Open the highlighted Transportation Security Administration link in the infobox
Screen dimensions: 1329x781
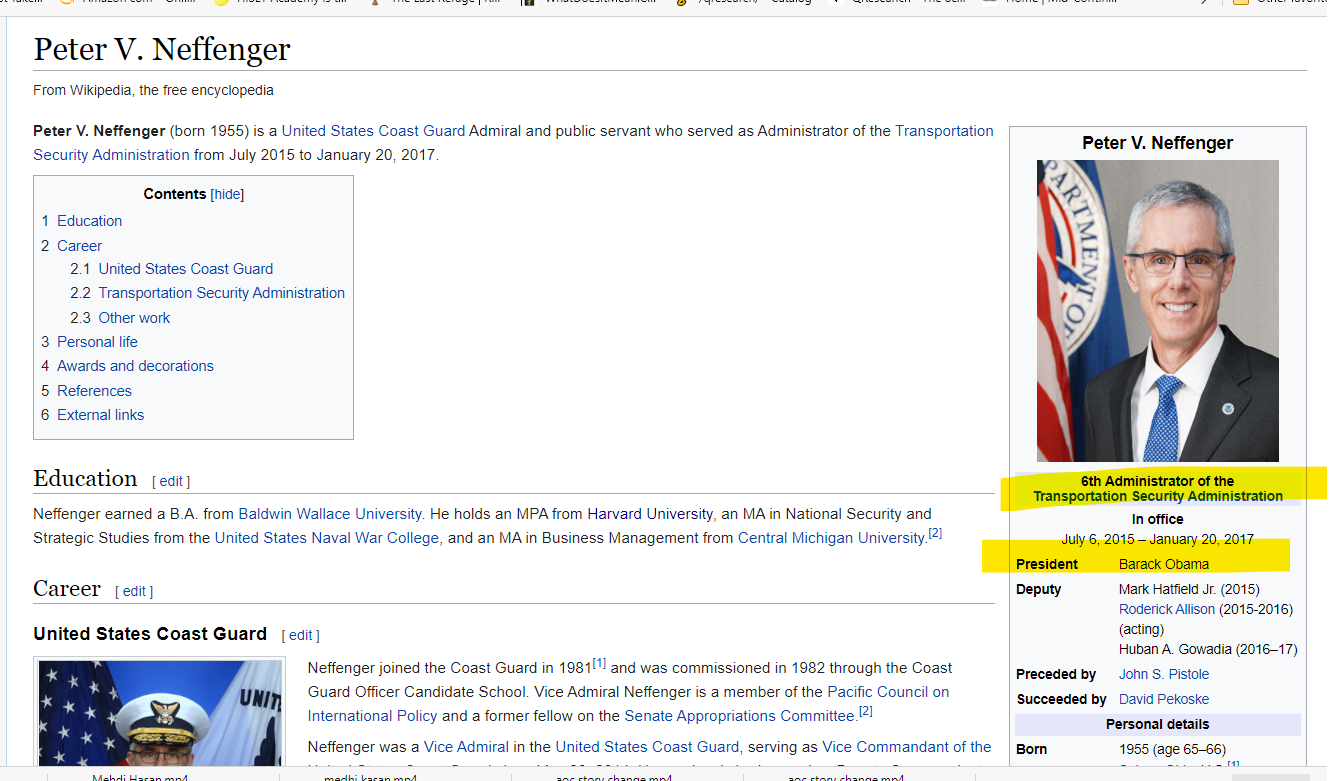(1158, 496)
